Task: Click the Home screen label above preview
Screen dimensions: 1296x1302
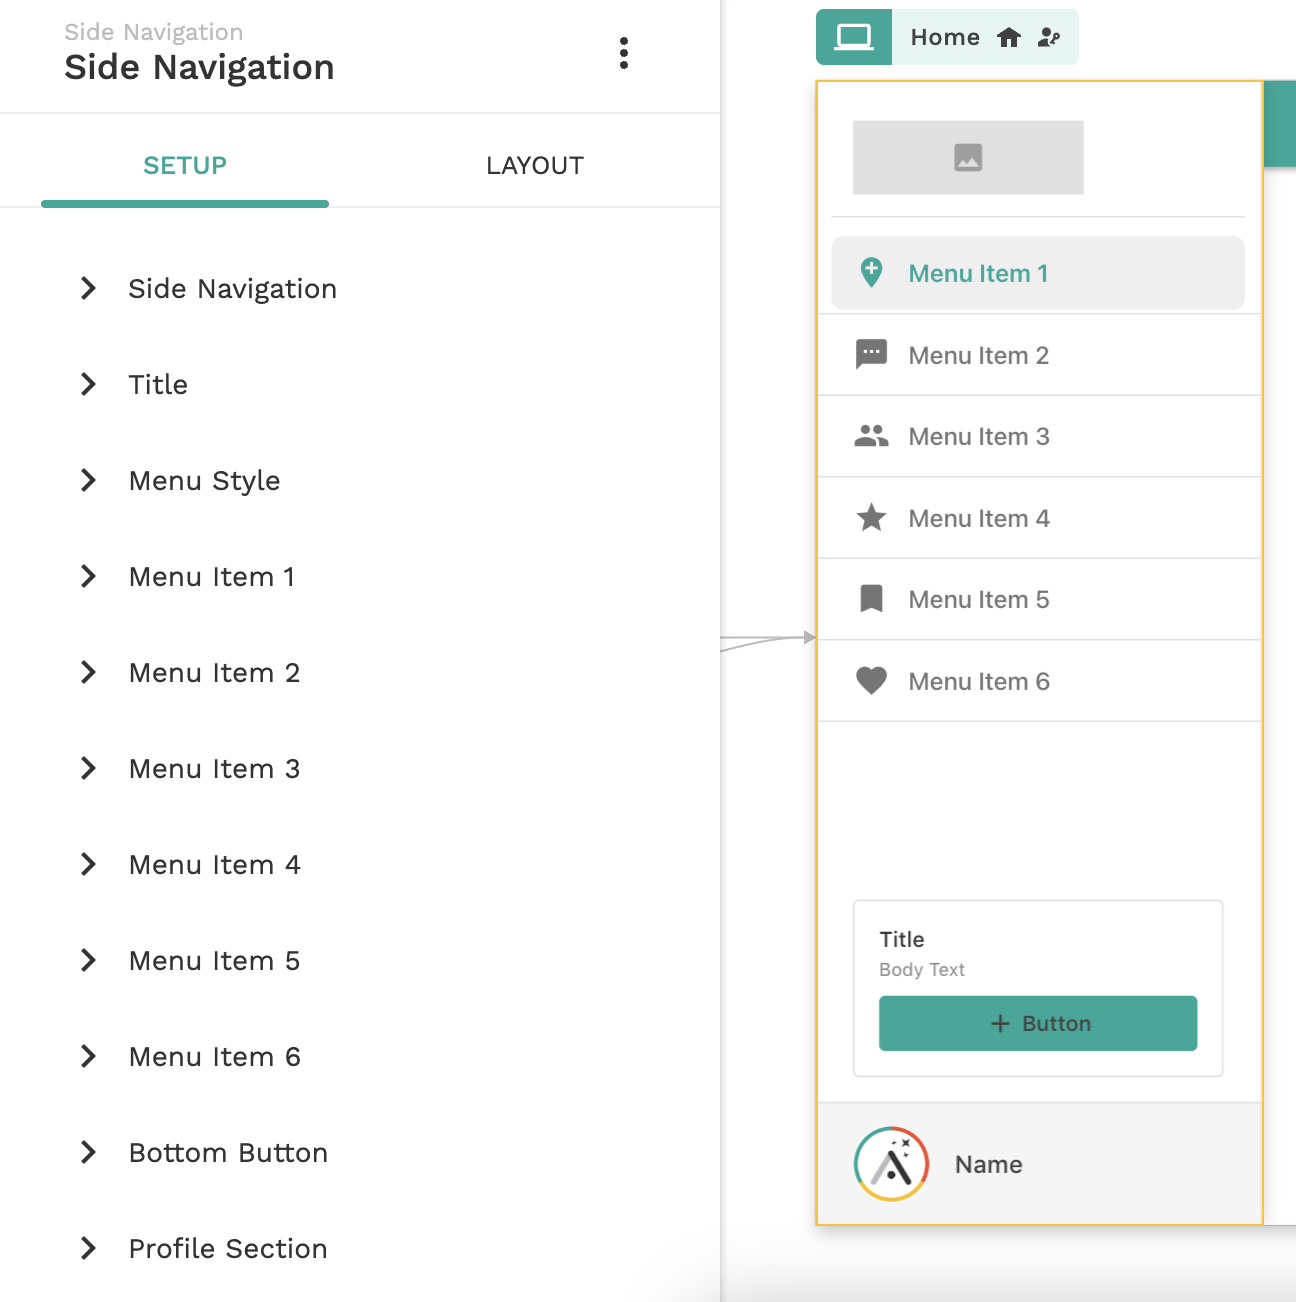Action: (x=945, y=38)
